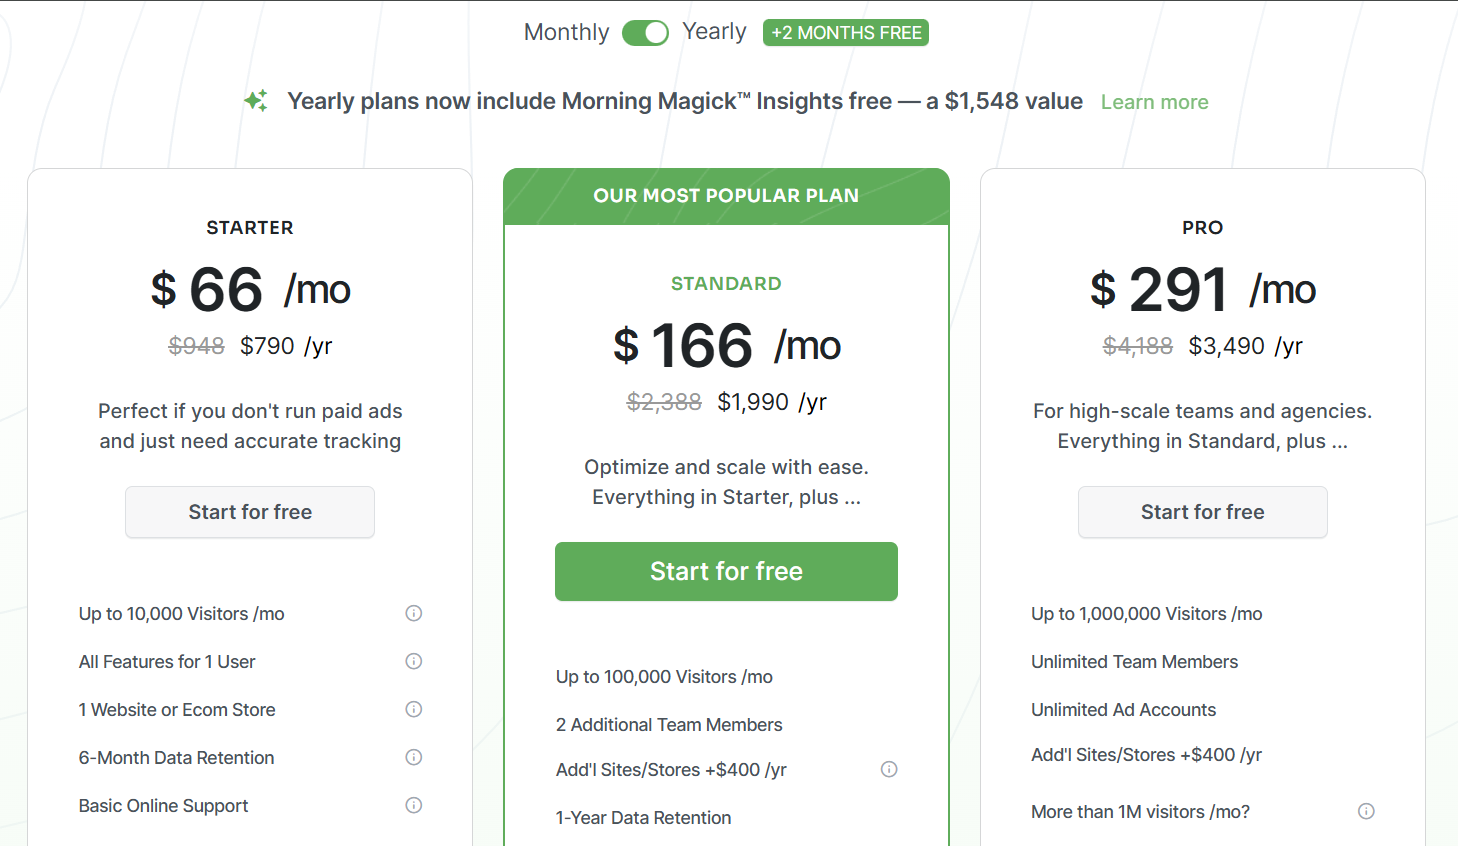Click info icon for Standard's Add'l Sites/Stores fee

pyautogui.click(x=888, y=769)
